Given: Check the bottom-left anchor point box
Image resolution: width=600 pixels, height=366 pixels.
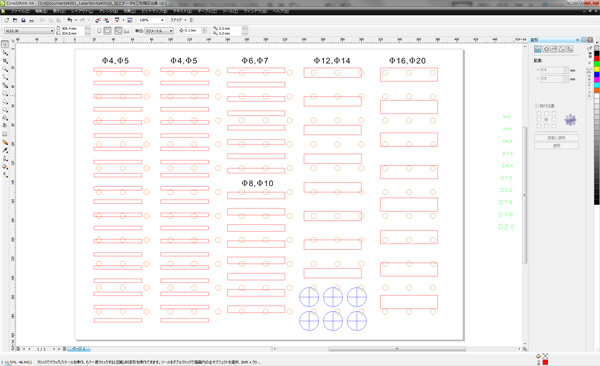Looking at the screenshot, I should tap(539, 126).
